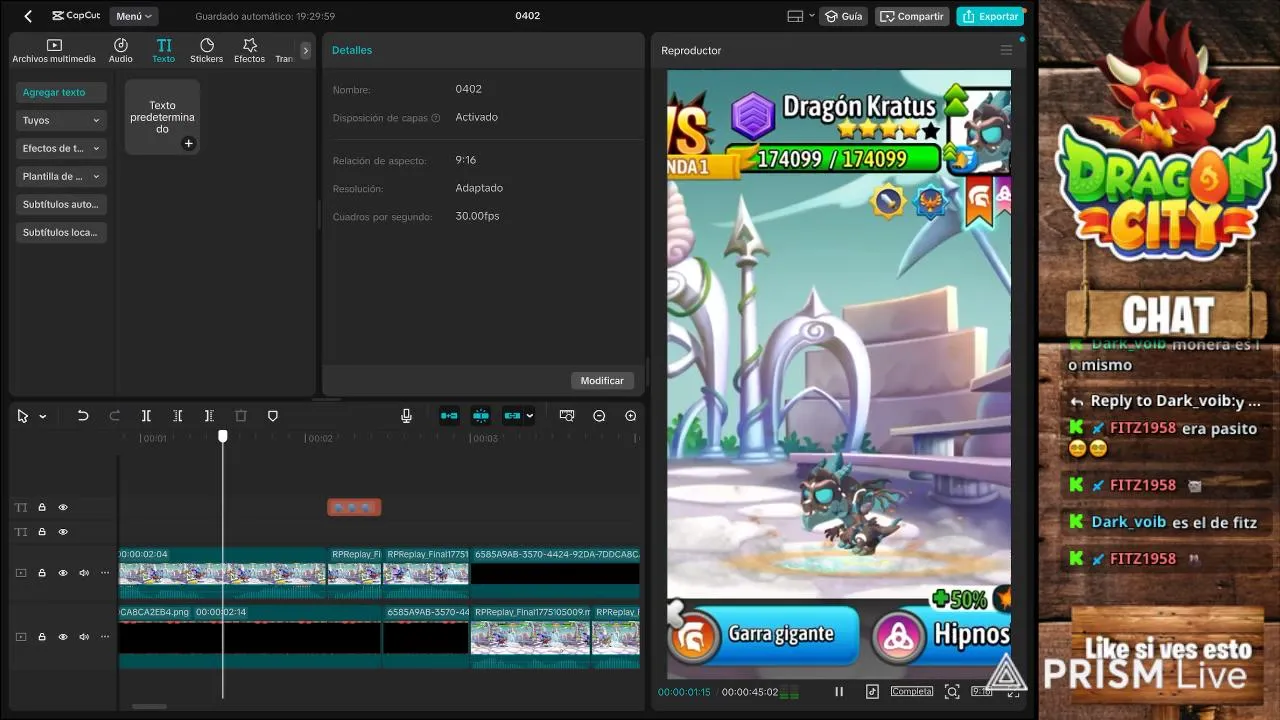Image resolution: width=1280 pixels, height=720 pixels.
Task: Click the trash delete icon
Action: coord(241,416)
